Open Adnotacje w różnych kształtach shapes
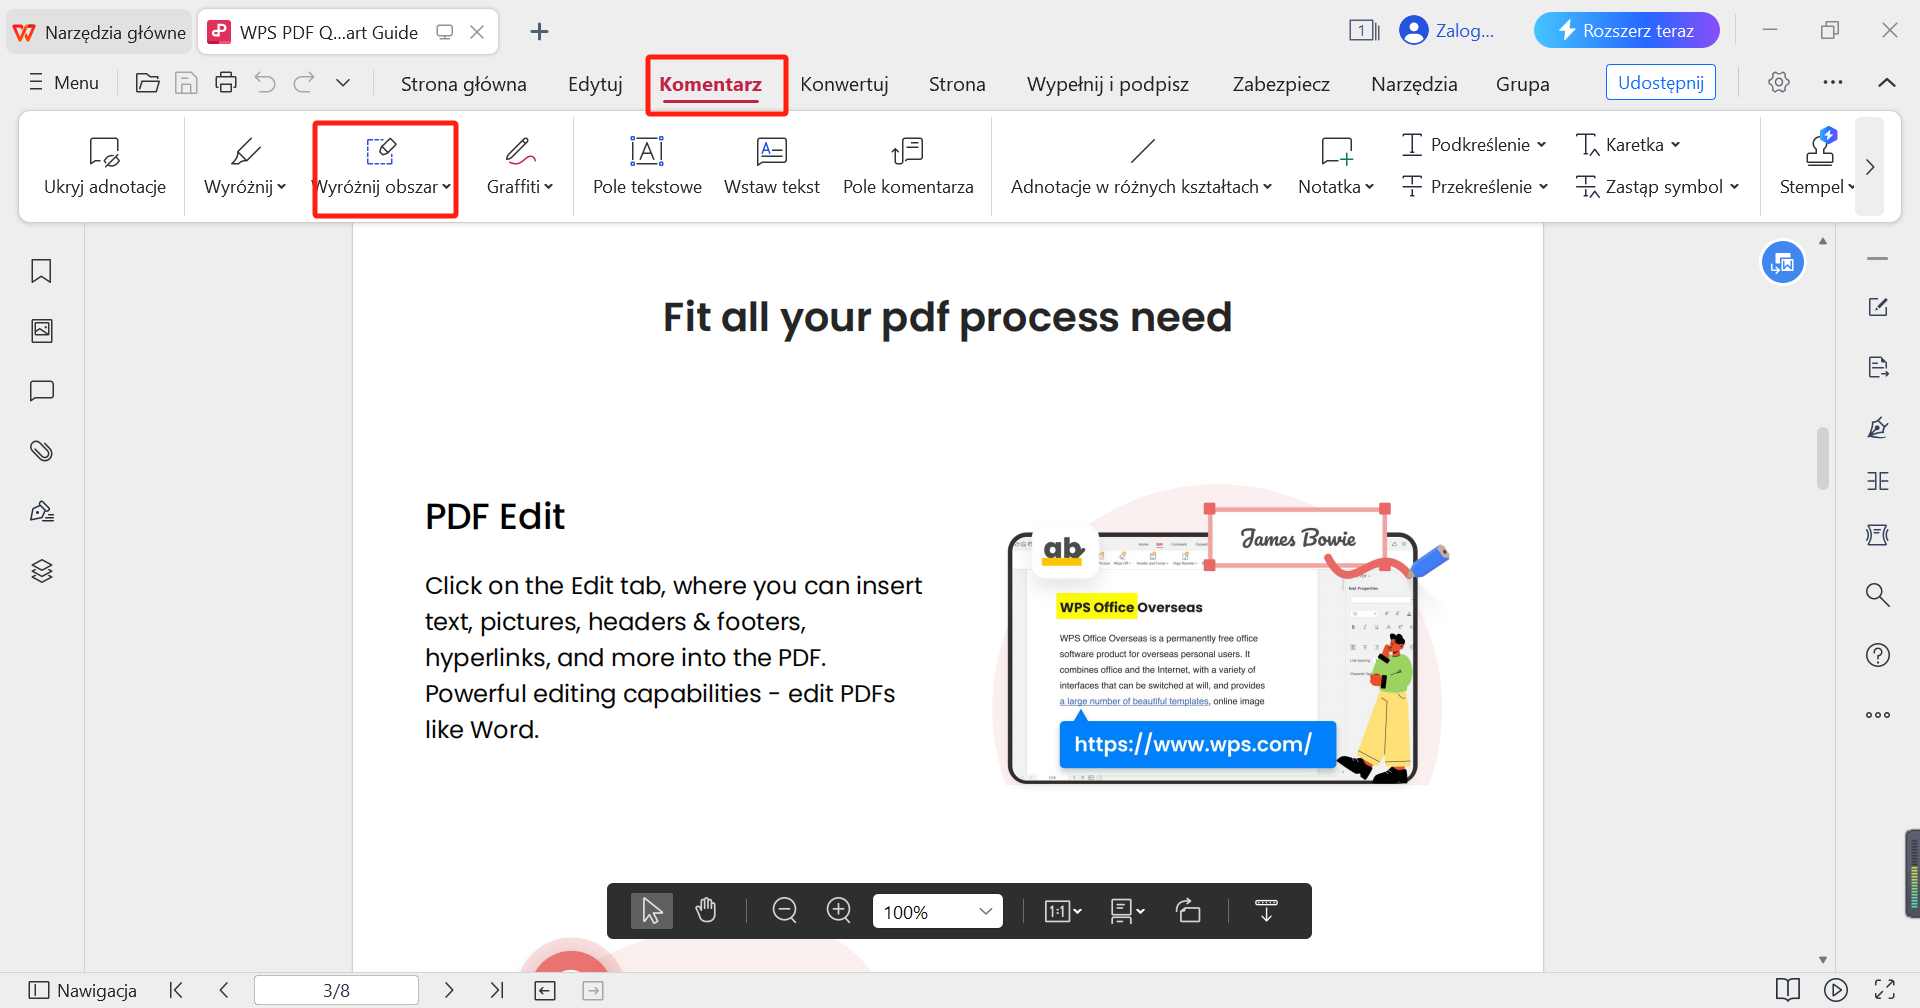The image size is (1920, 1008). click(x=1141, y=166)
